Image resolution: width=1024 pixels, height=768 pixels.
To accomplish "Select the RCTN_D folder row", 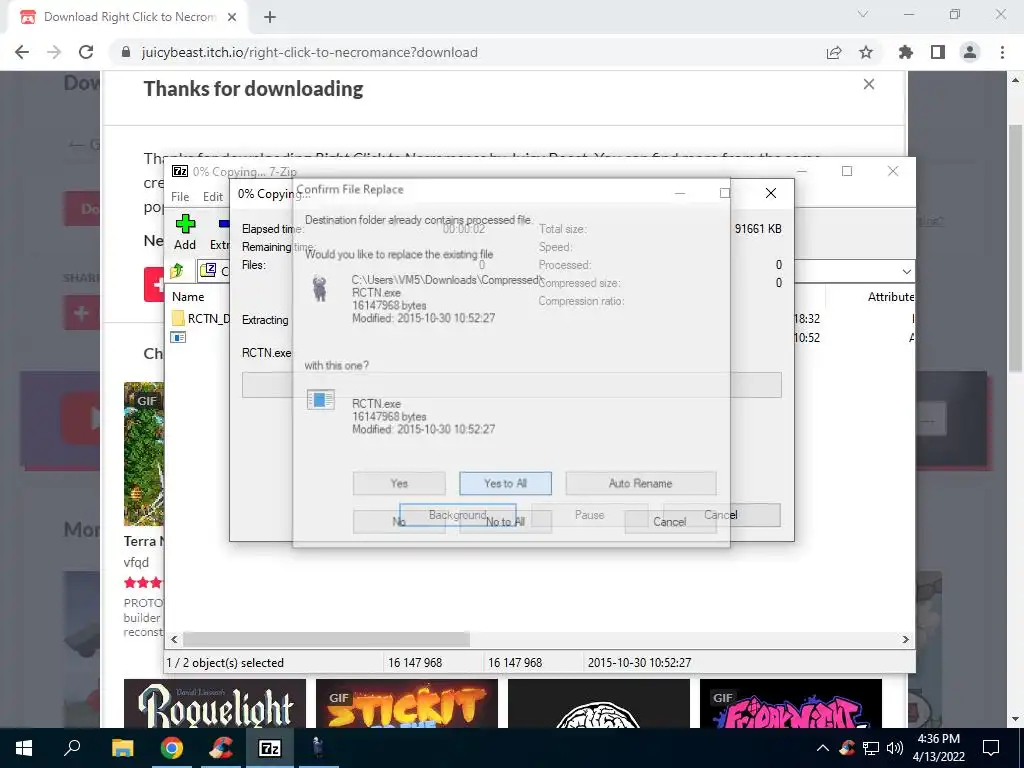I will 200,319.
